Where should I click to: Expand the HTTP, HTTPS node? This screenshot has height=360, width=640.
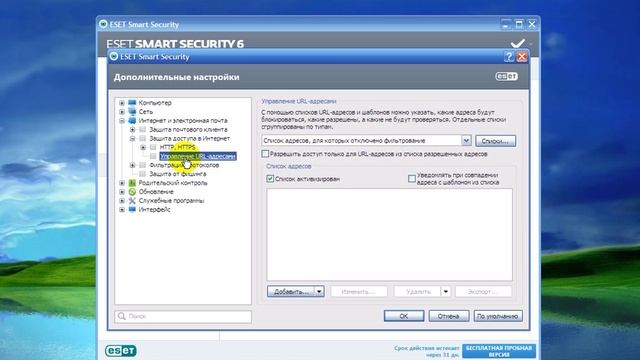pos(143,147)
